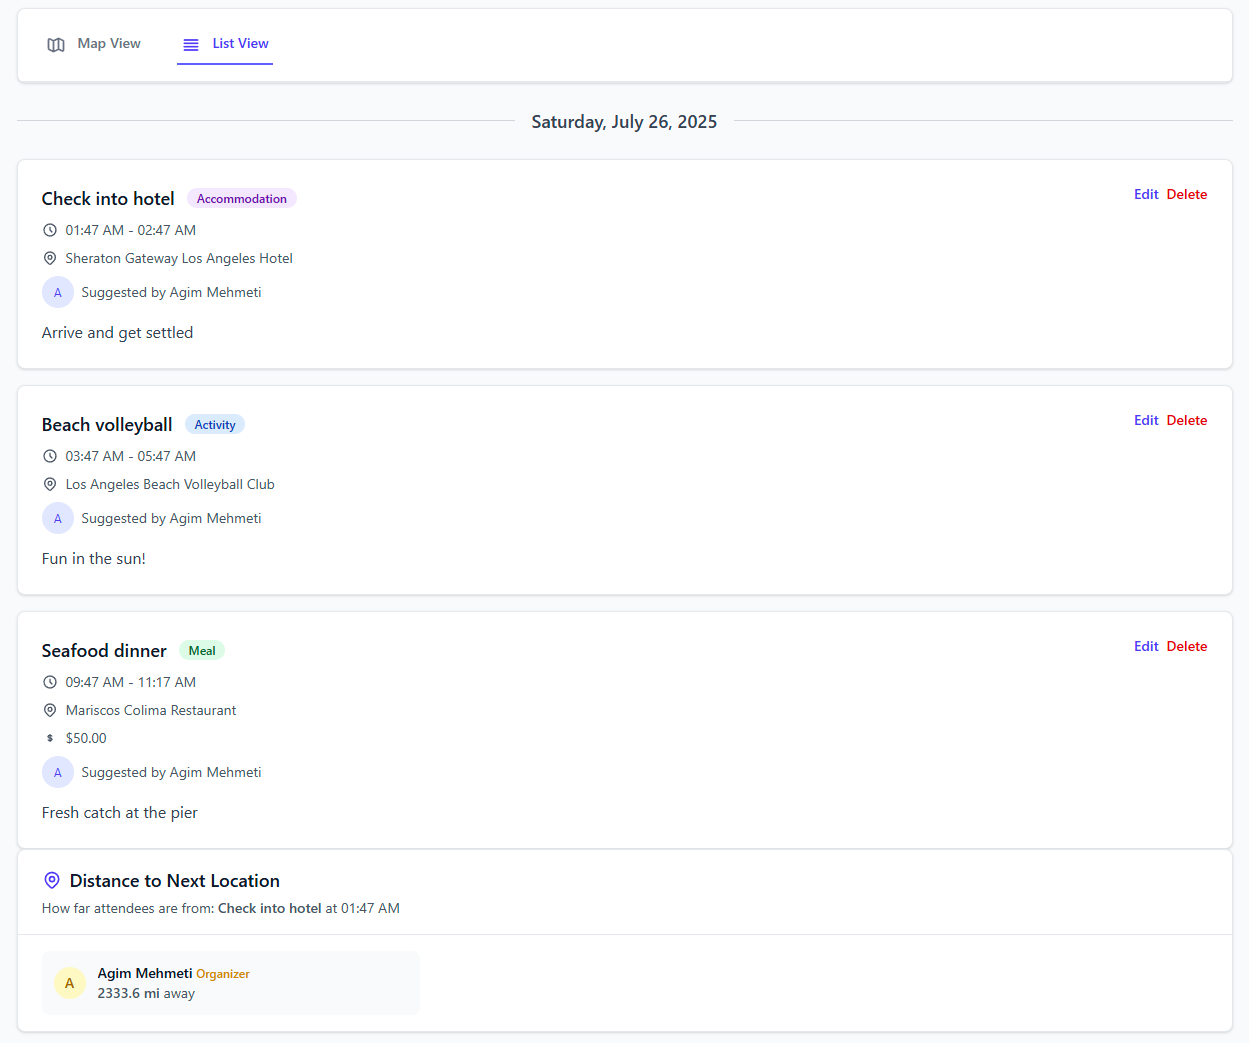Switch to the Map View tab
This screenshot has height=1043, width=1249.
point(94,44)
